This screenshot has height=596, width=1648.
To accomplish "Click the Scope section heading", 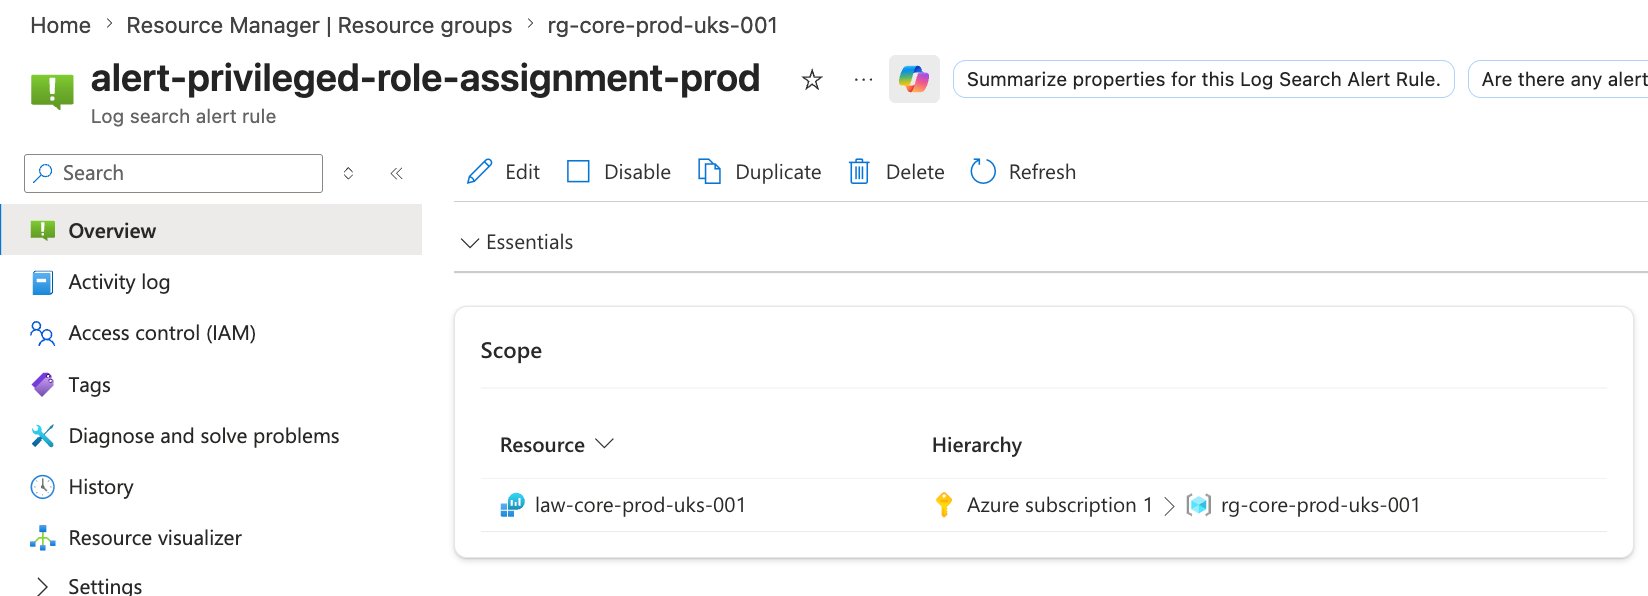I will tap(511, 350).
